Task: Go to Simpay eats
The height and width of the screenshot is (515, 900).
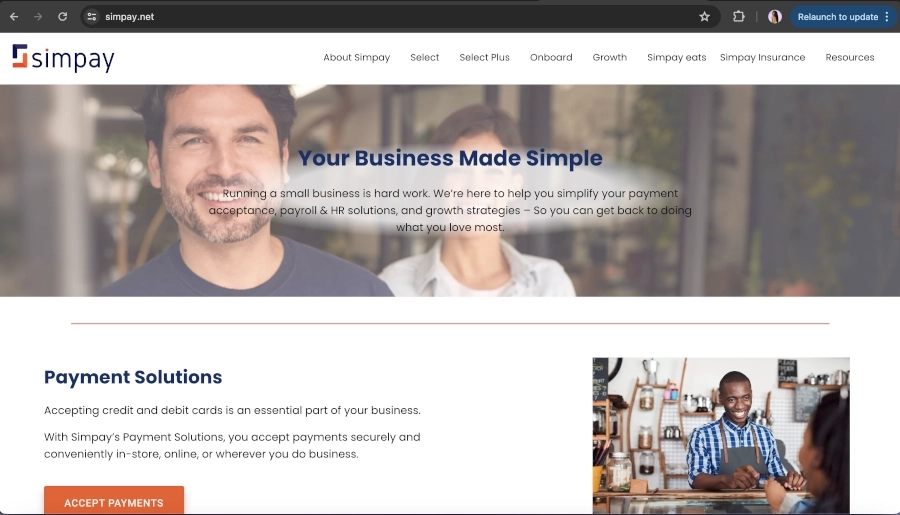Action: click(x=676, y=57)
